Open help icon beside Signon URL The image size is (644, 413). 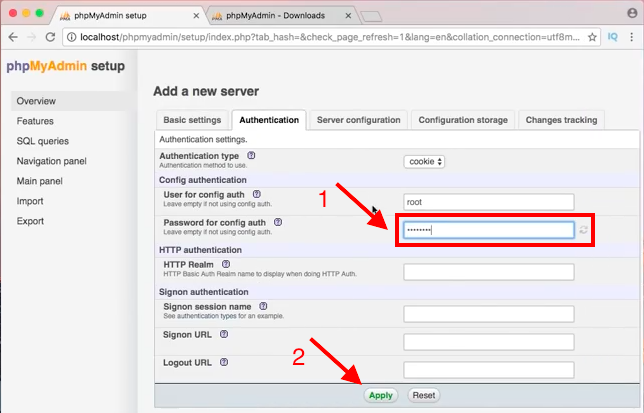tap(224, 334)
